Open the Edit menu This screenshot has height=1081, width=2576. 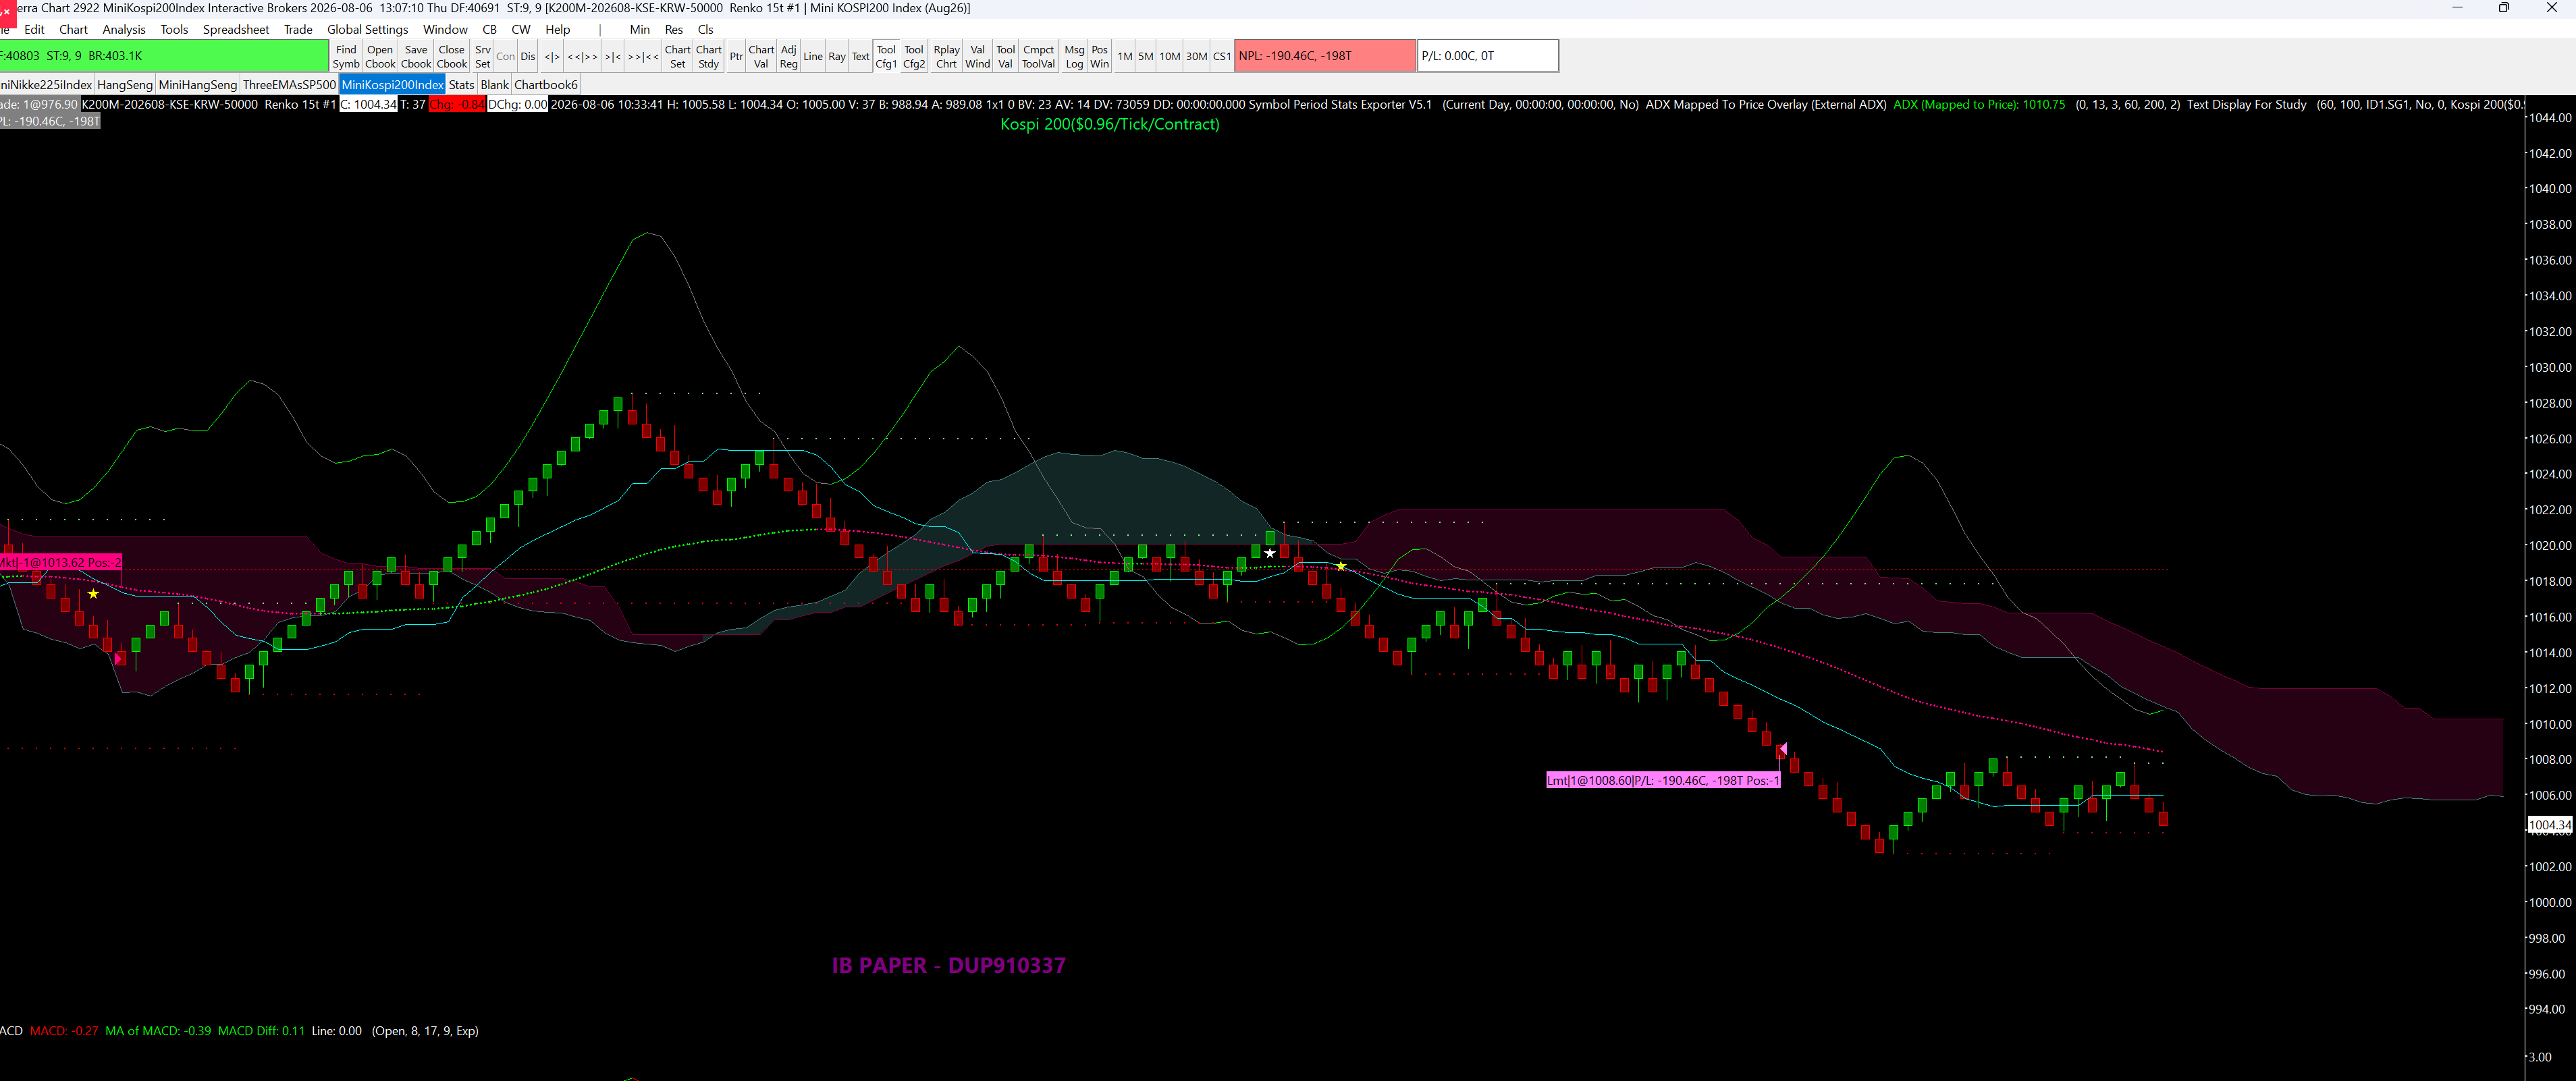(x=34, y=29)
